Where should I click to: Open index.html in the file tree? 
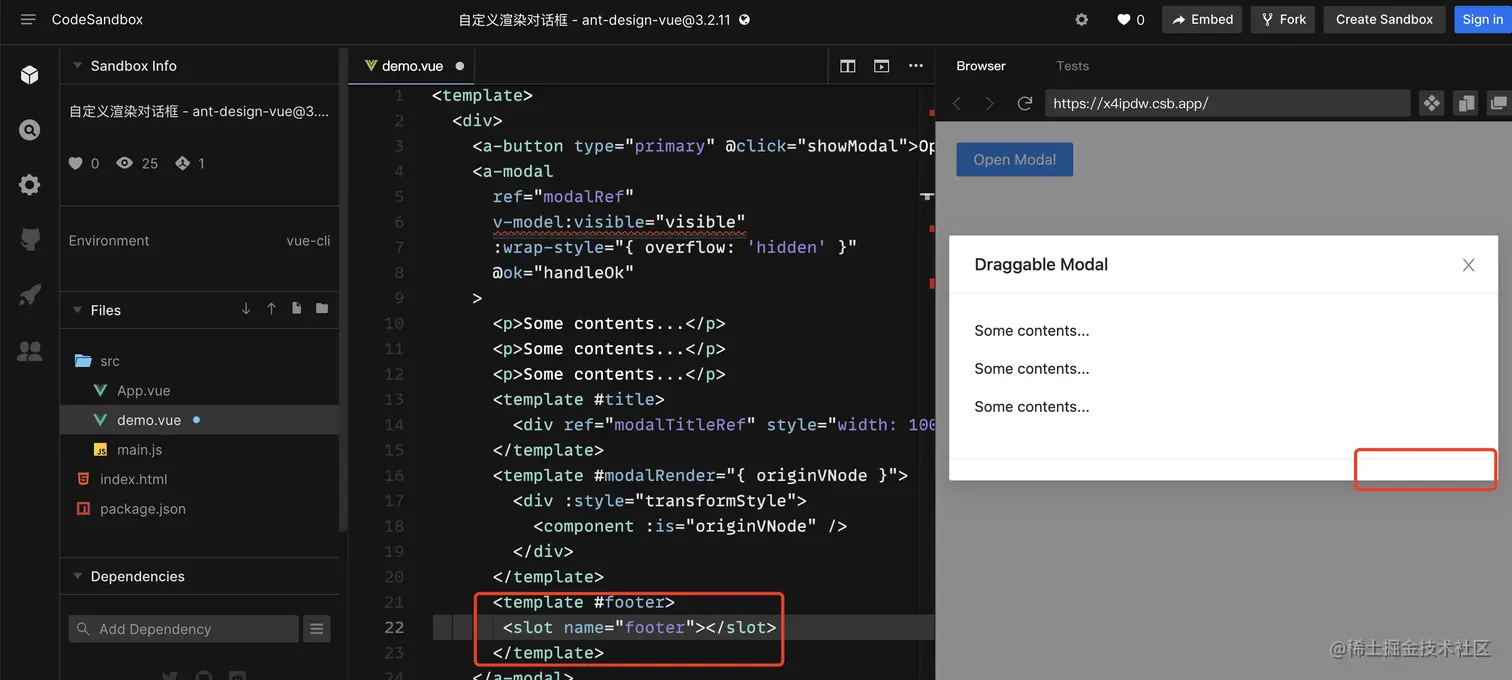200,479
